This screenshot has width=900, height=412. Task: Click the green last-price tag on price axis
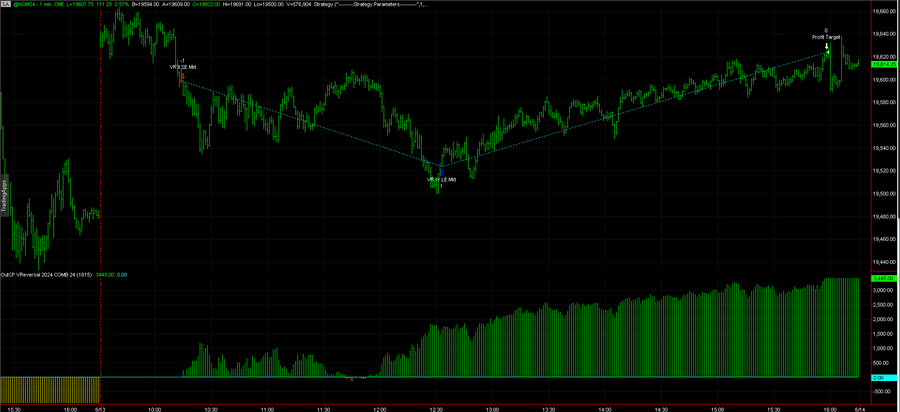click(885, 65)
